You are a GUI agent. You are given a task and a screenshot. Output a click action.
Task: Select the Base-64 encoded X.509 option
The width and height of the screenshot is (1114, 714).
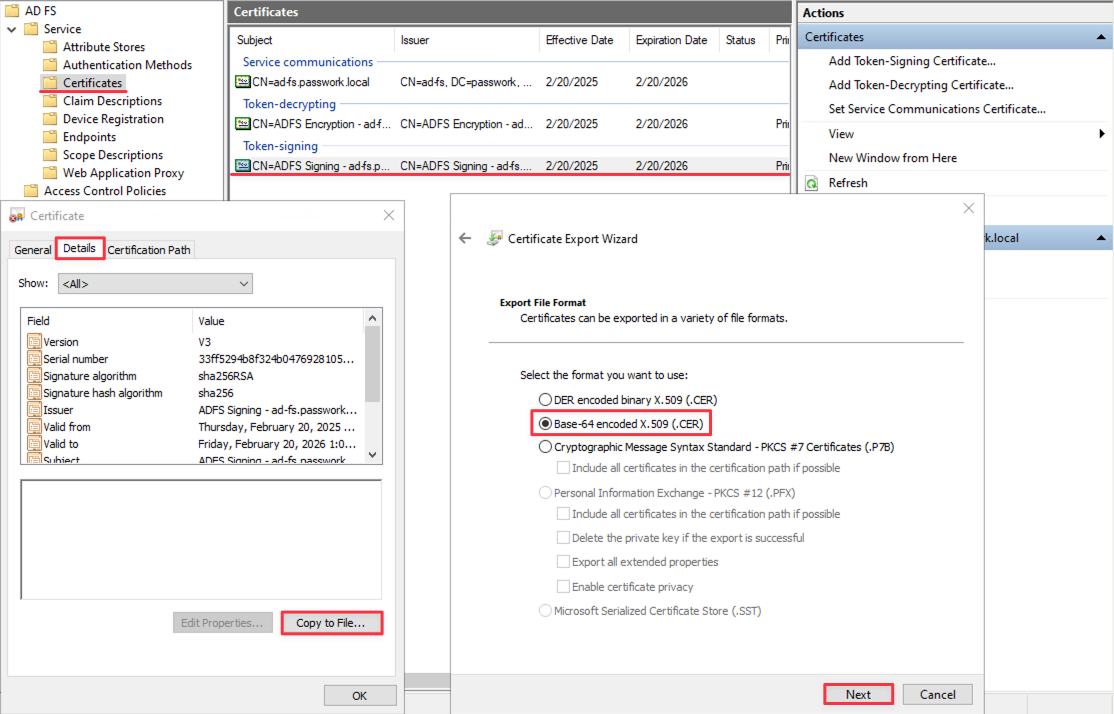click(545, 423)
